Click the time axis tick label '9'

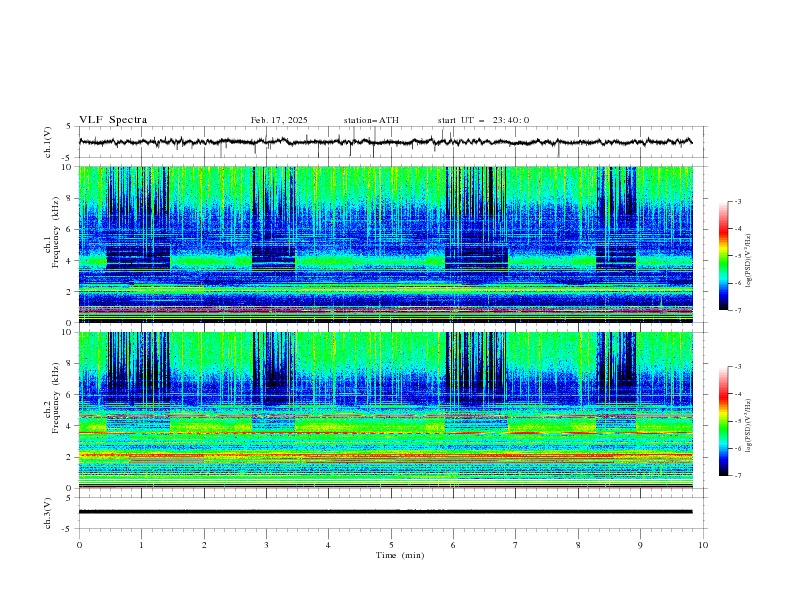click(640, 545)
